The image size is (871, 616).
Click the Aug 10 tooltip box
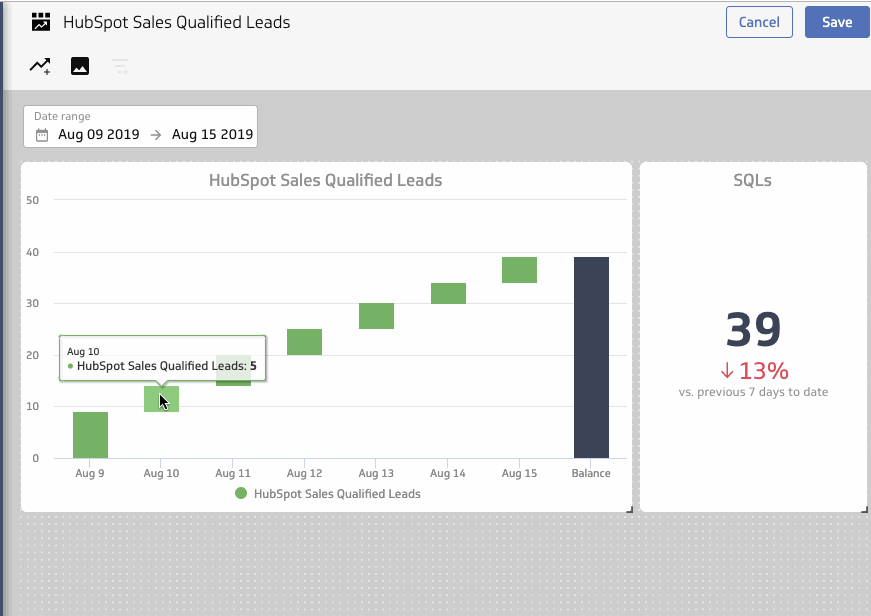pyautogui.click(x=163, y=357)
